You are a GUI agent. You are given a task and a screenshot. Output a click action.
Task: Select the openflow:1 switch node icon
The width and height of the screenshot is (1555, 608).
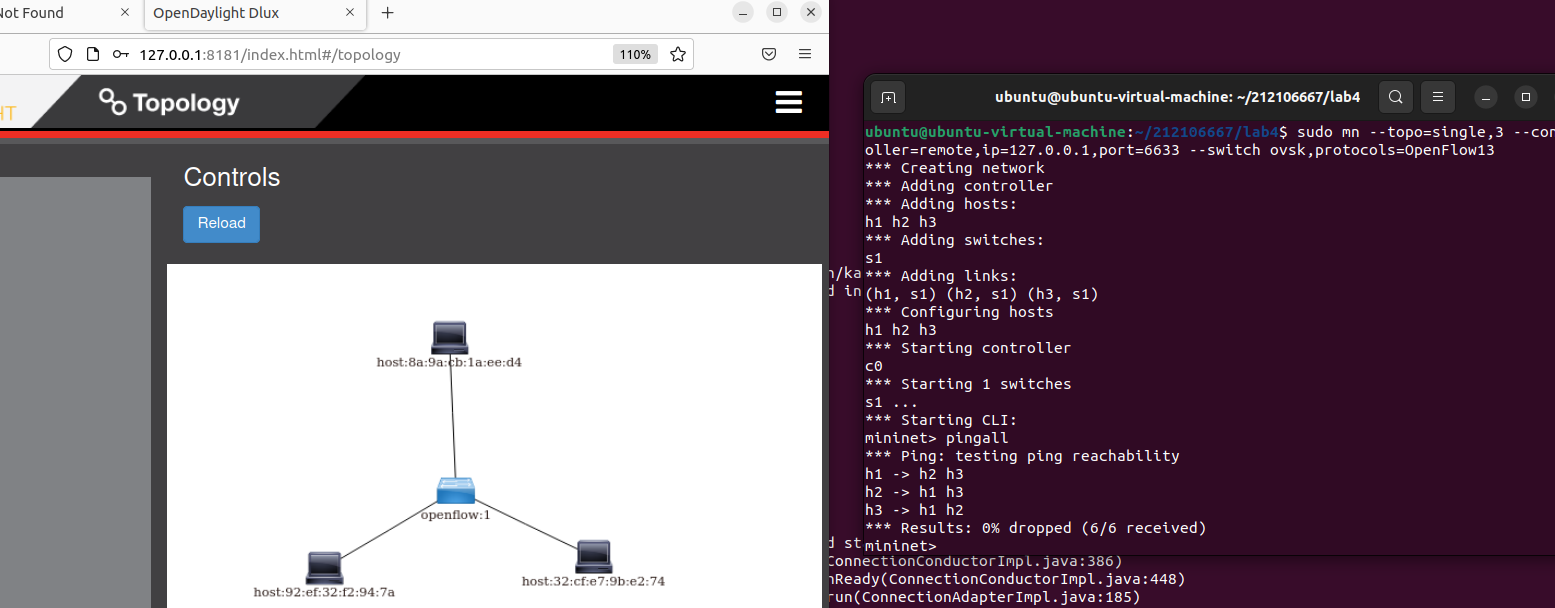[455, 492]
